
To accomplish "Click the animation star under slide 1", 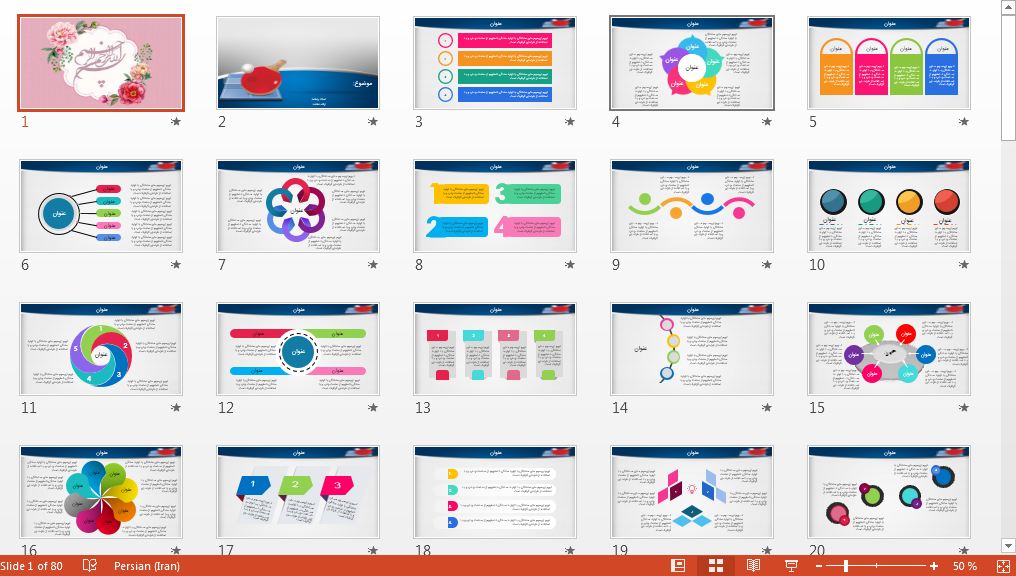I will 176,122.
